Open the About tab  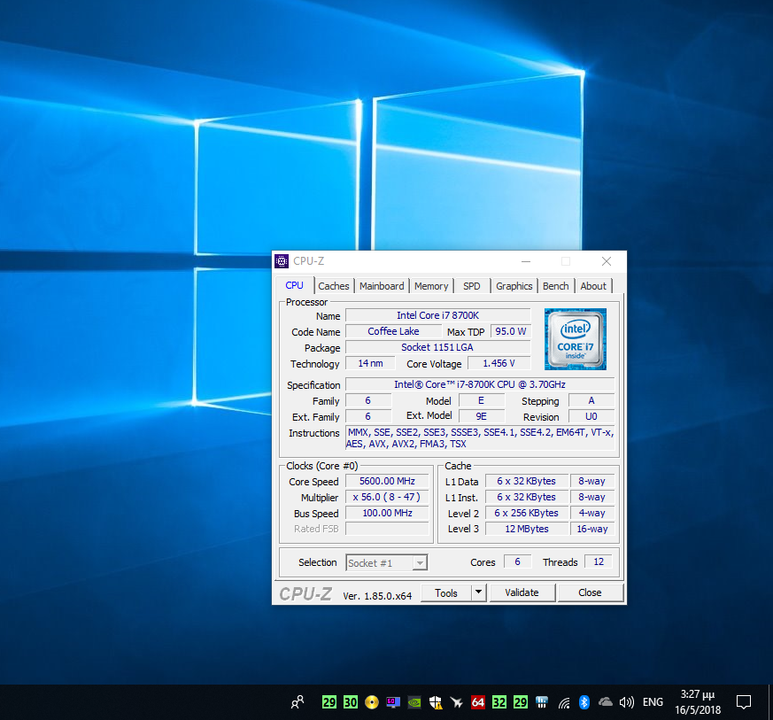(593, 286)
